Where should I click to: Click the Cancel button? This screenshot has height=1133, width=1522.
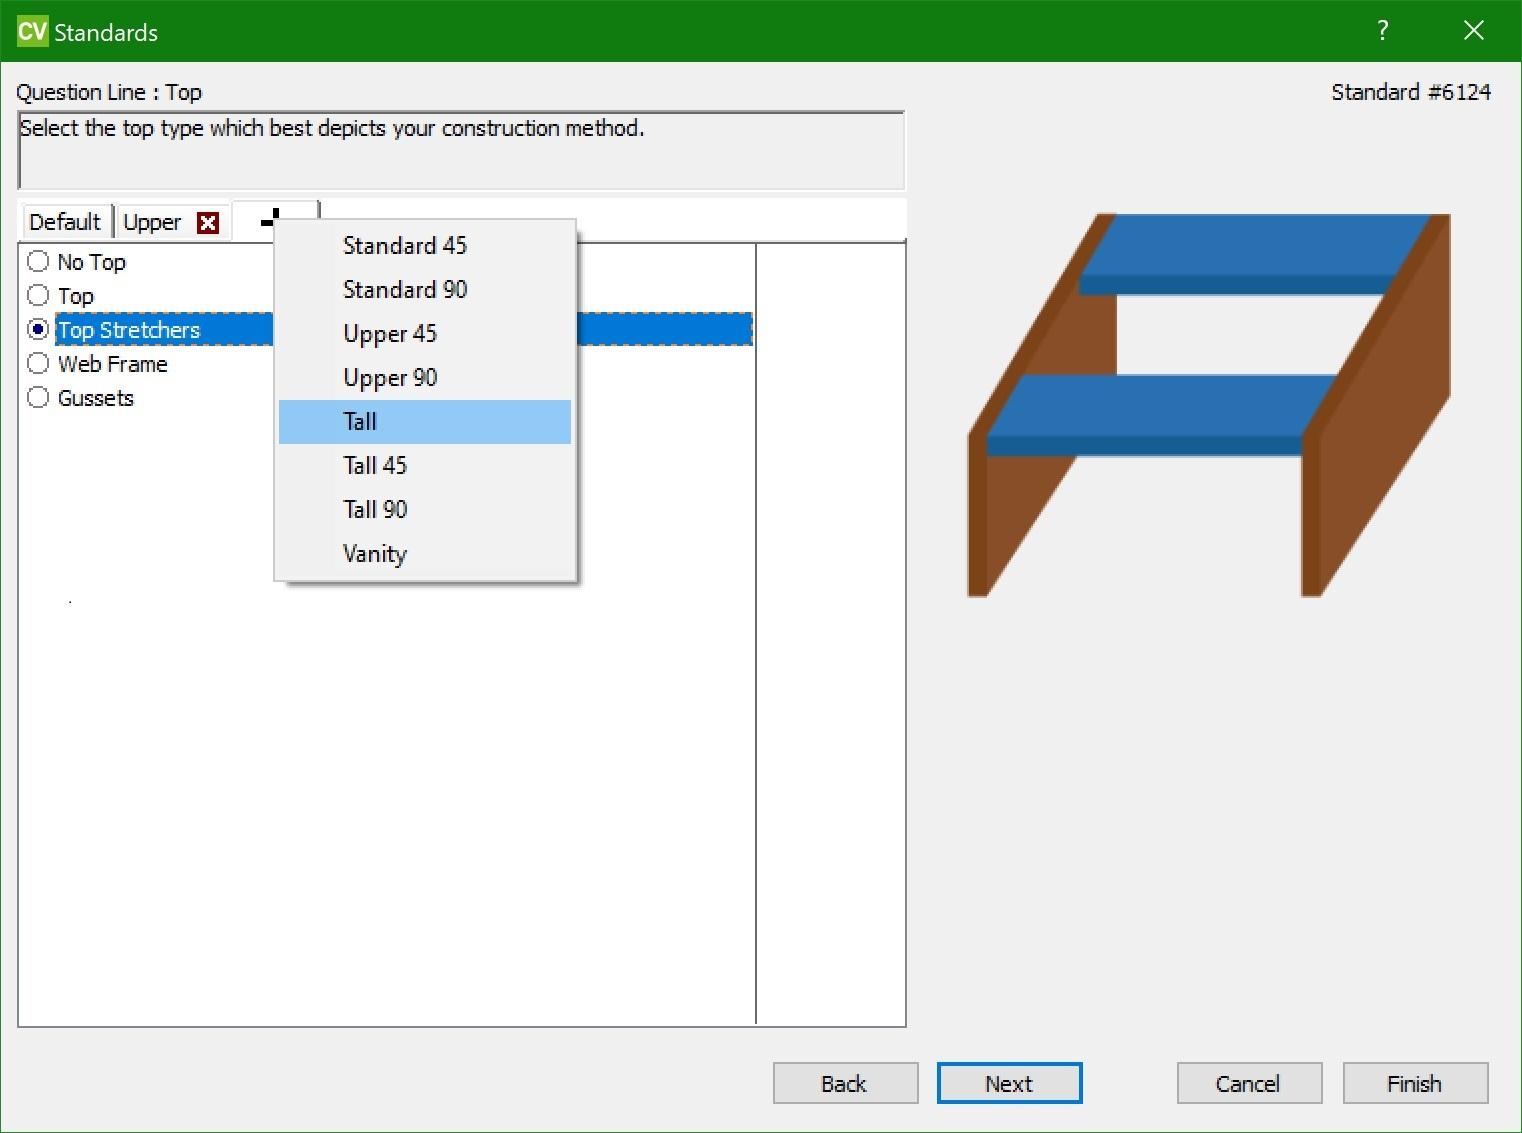coord(1249,1084)
